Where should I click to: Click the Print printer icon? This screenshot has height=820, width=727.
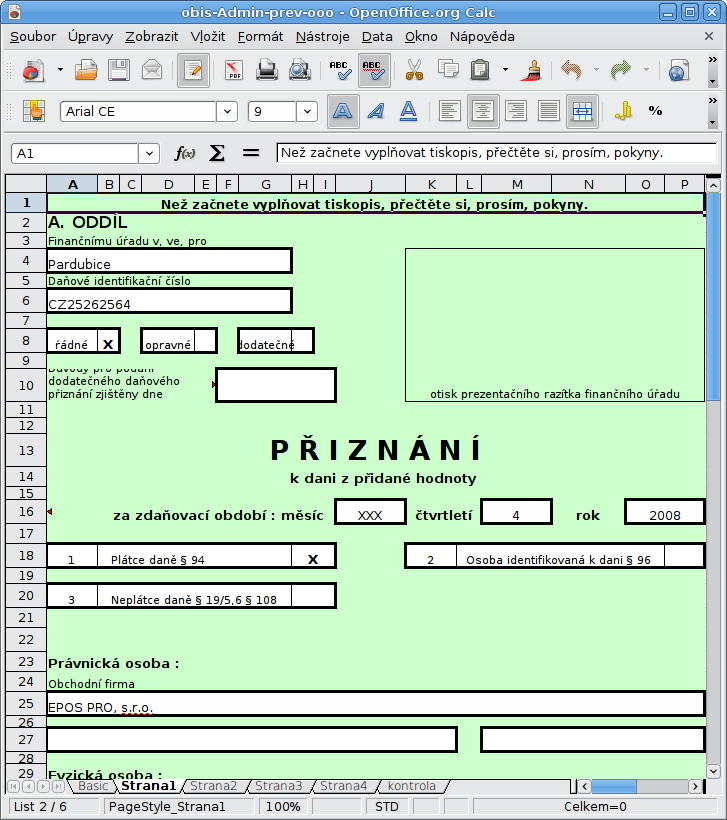click(266, 71)
